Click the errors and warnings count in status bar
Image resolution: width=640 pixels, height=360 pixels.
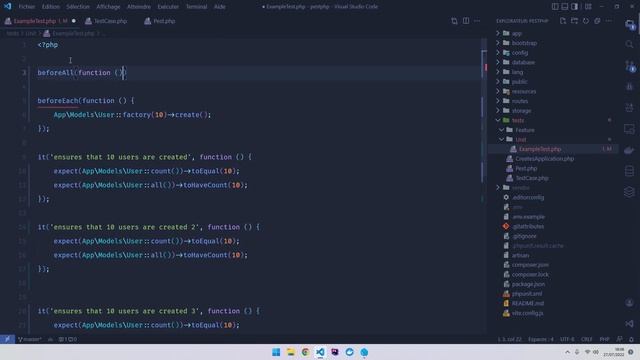[x=68, y=339]
